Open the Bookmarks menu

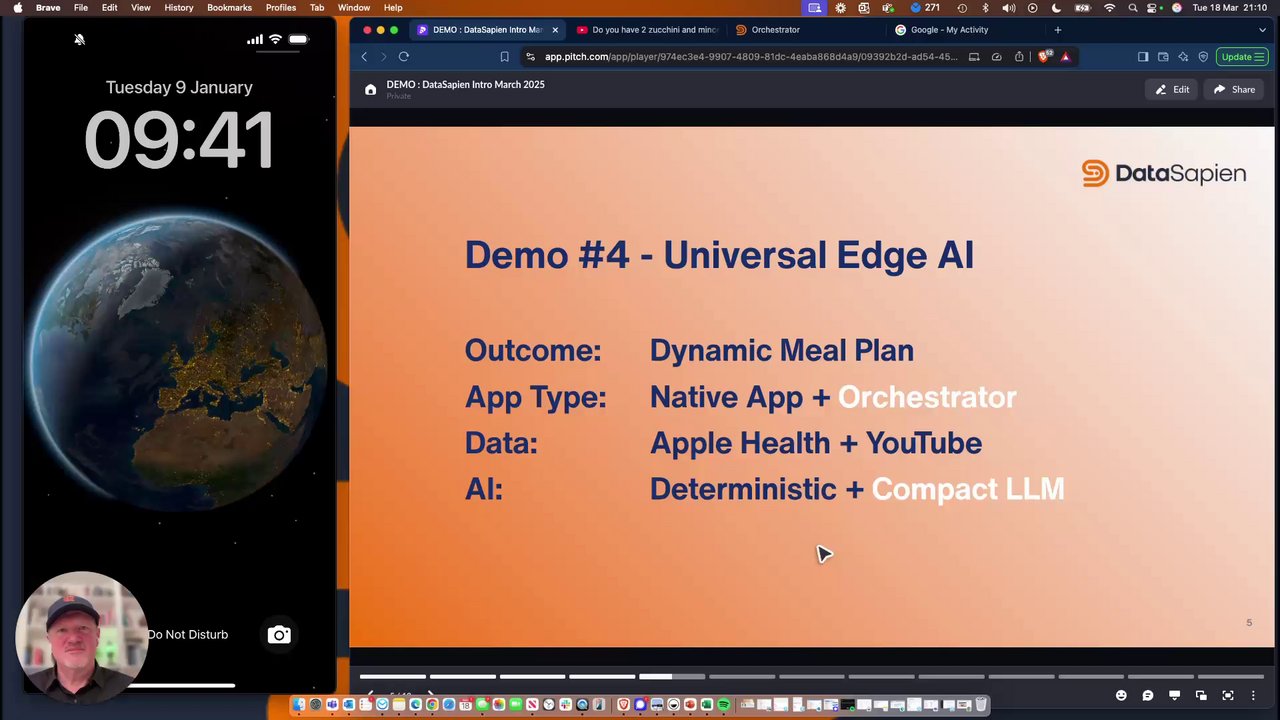229,8
